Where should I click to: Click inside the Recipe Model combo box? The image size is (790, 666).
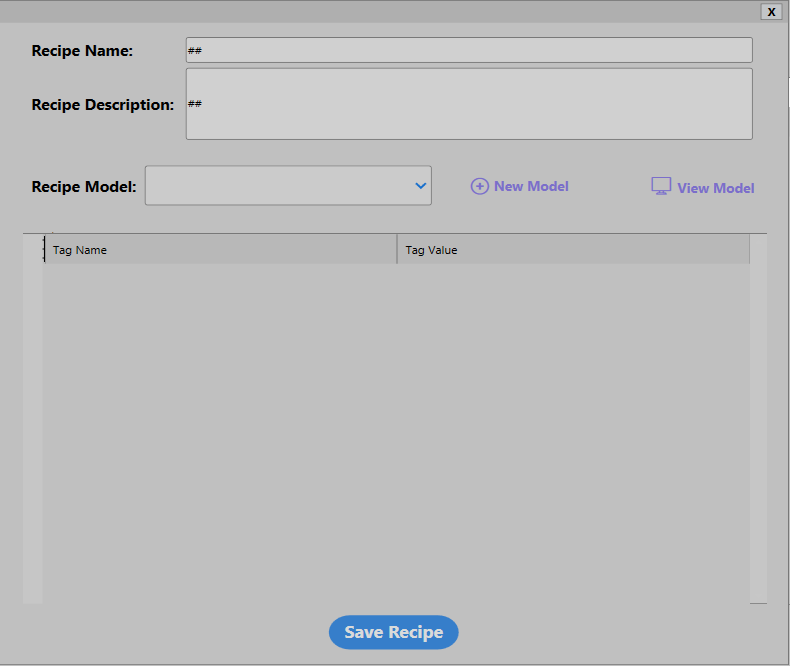coord(278,185)
